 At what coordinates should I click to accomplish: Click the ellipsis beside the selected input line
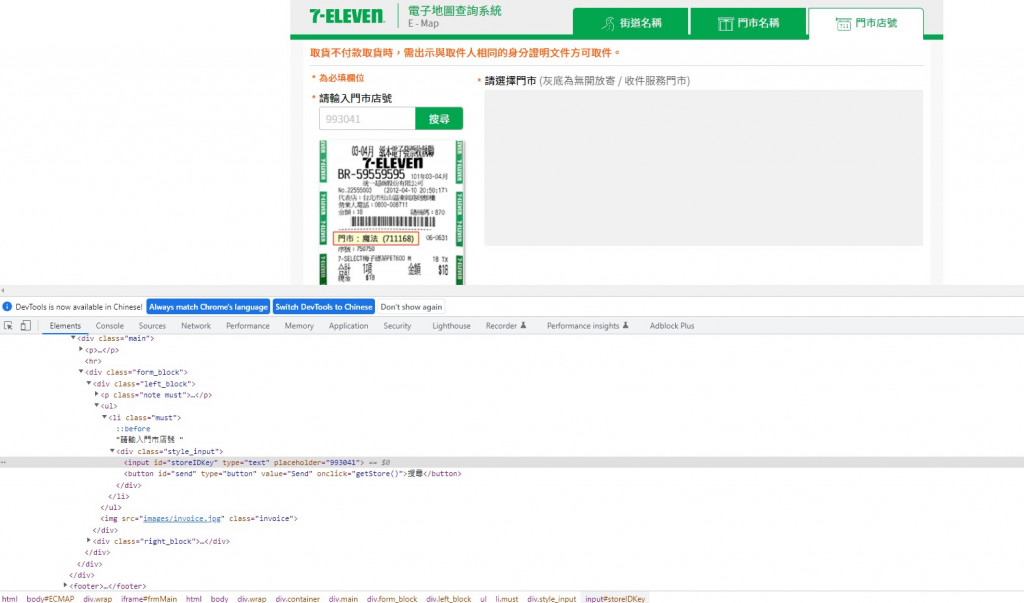click(3, 463)
